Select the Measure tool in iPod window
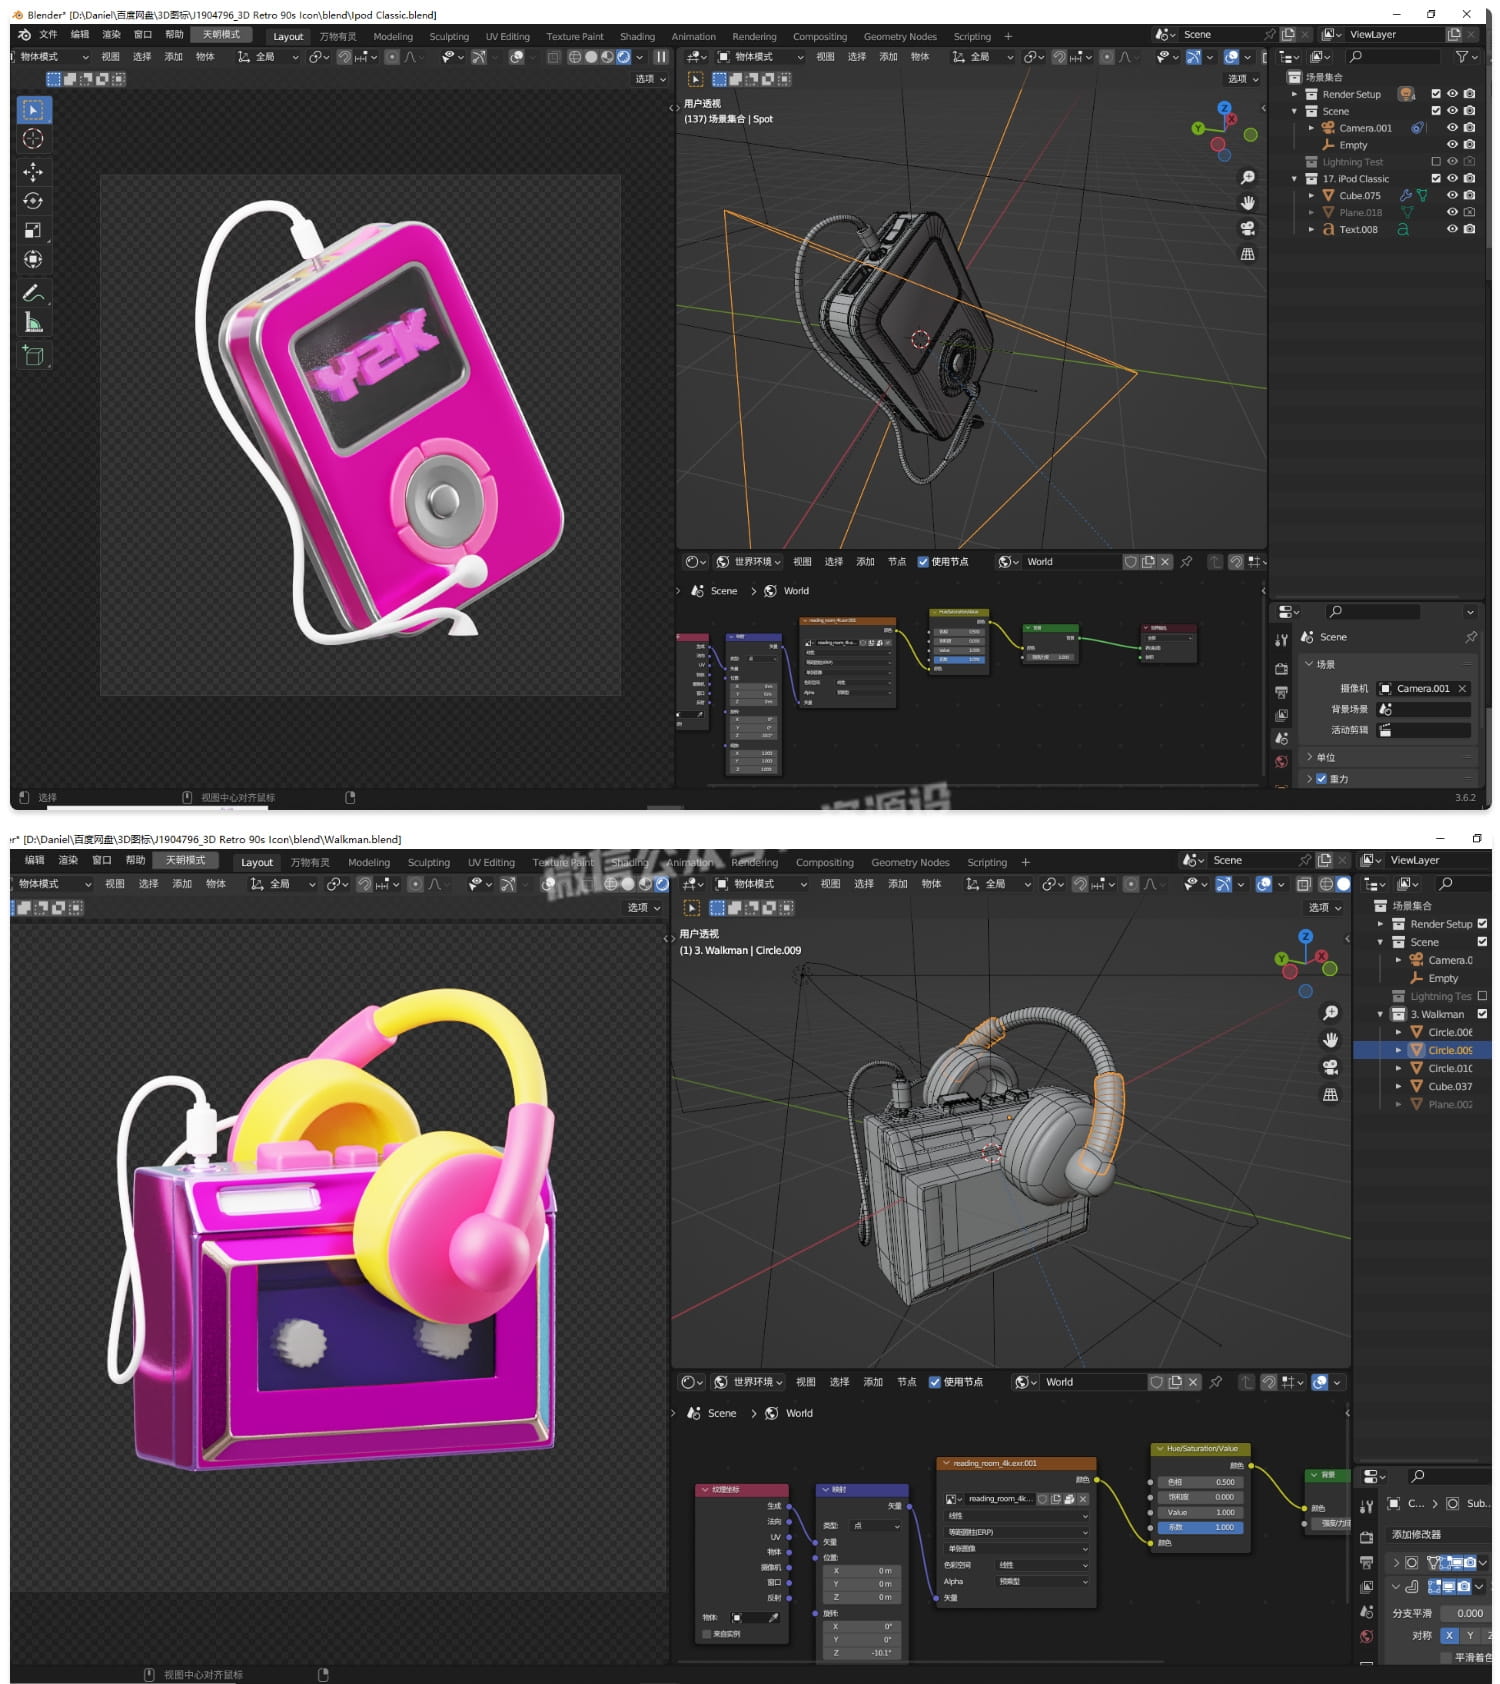The image size is (1500, 1684). pyautogui.click(x=33, y=322)
